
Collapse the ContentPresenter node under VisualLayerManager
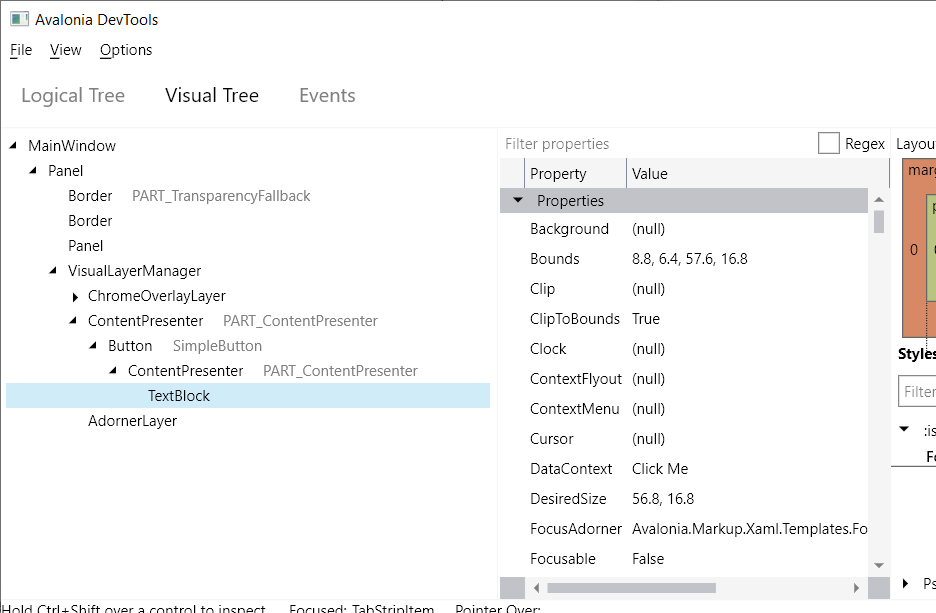pos(73,321)
